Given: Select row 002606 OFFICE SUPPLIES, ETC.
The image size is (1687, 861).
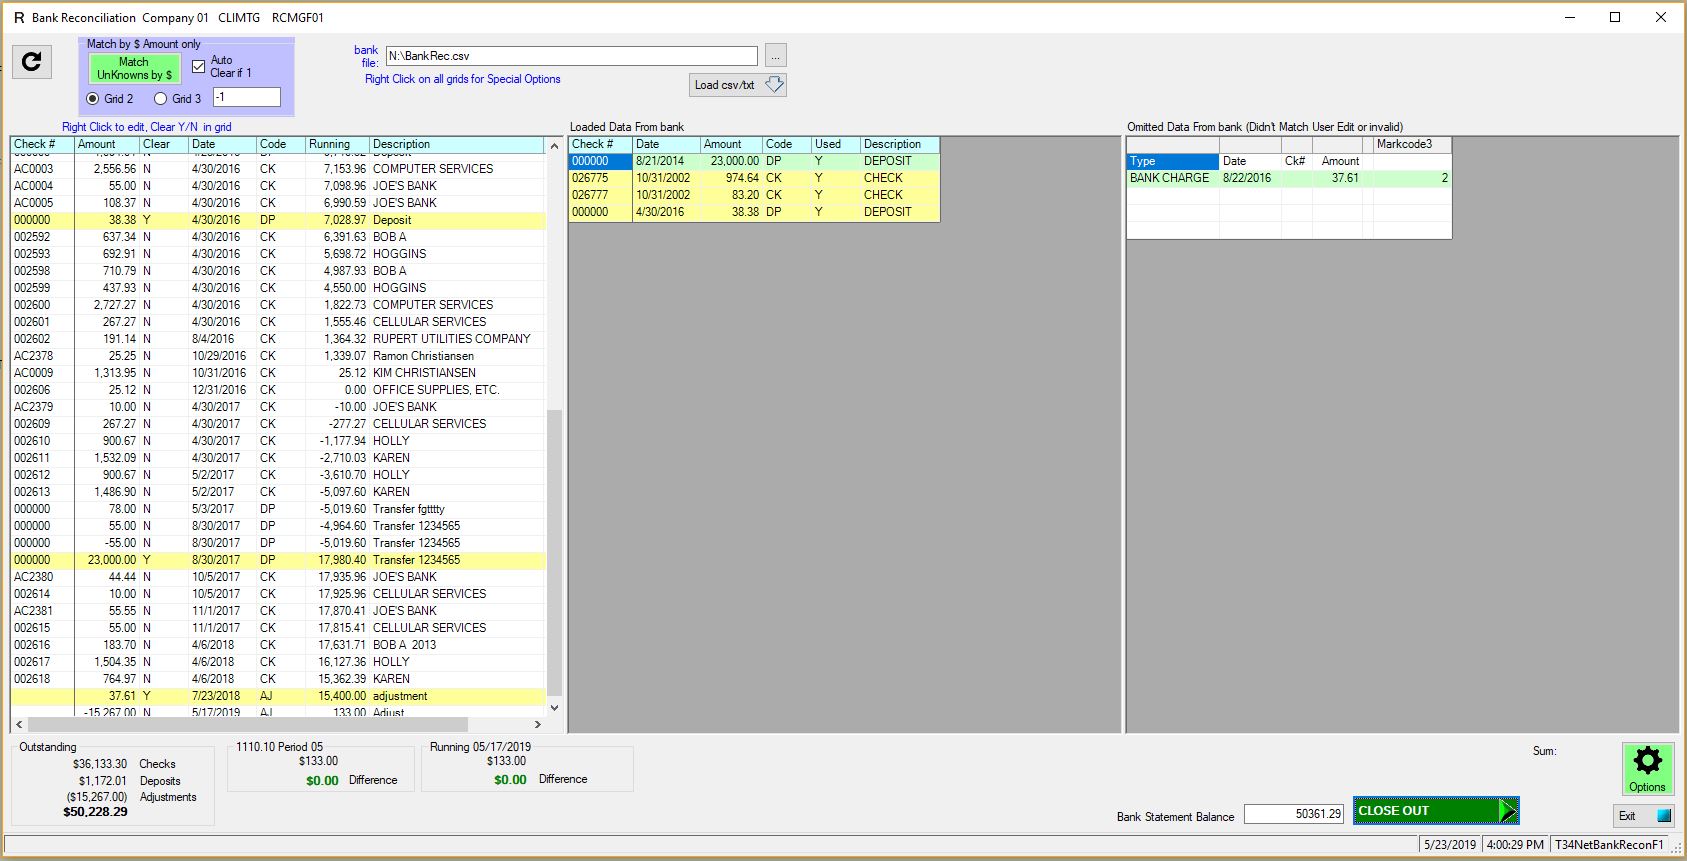Looking at the screenshot, I should (x=278, y=390).
